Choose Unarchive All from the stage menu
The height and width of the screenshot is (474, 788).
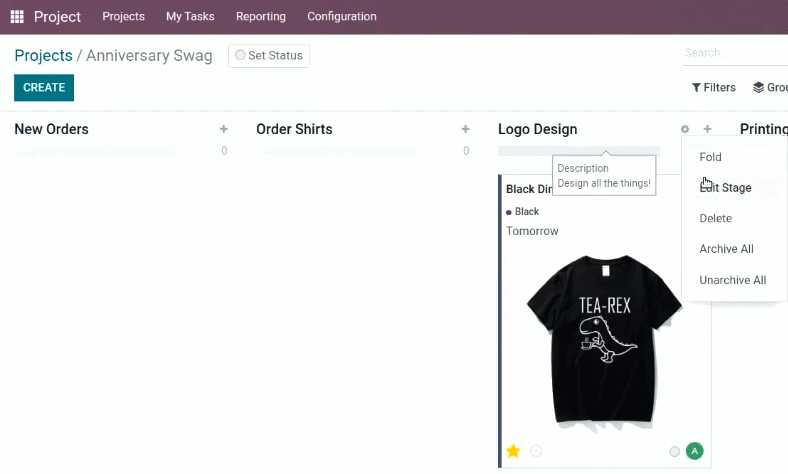click(x=734, y=280)
